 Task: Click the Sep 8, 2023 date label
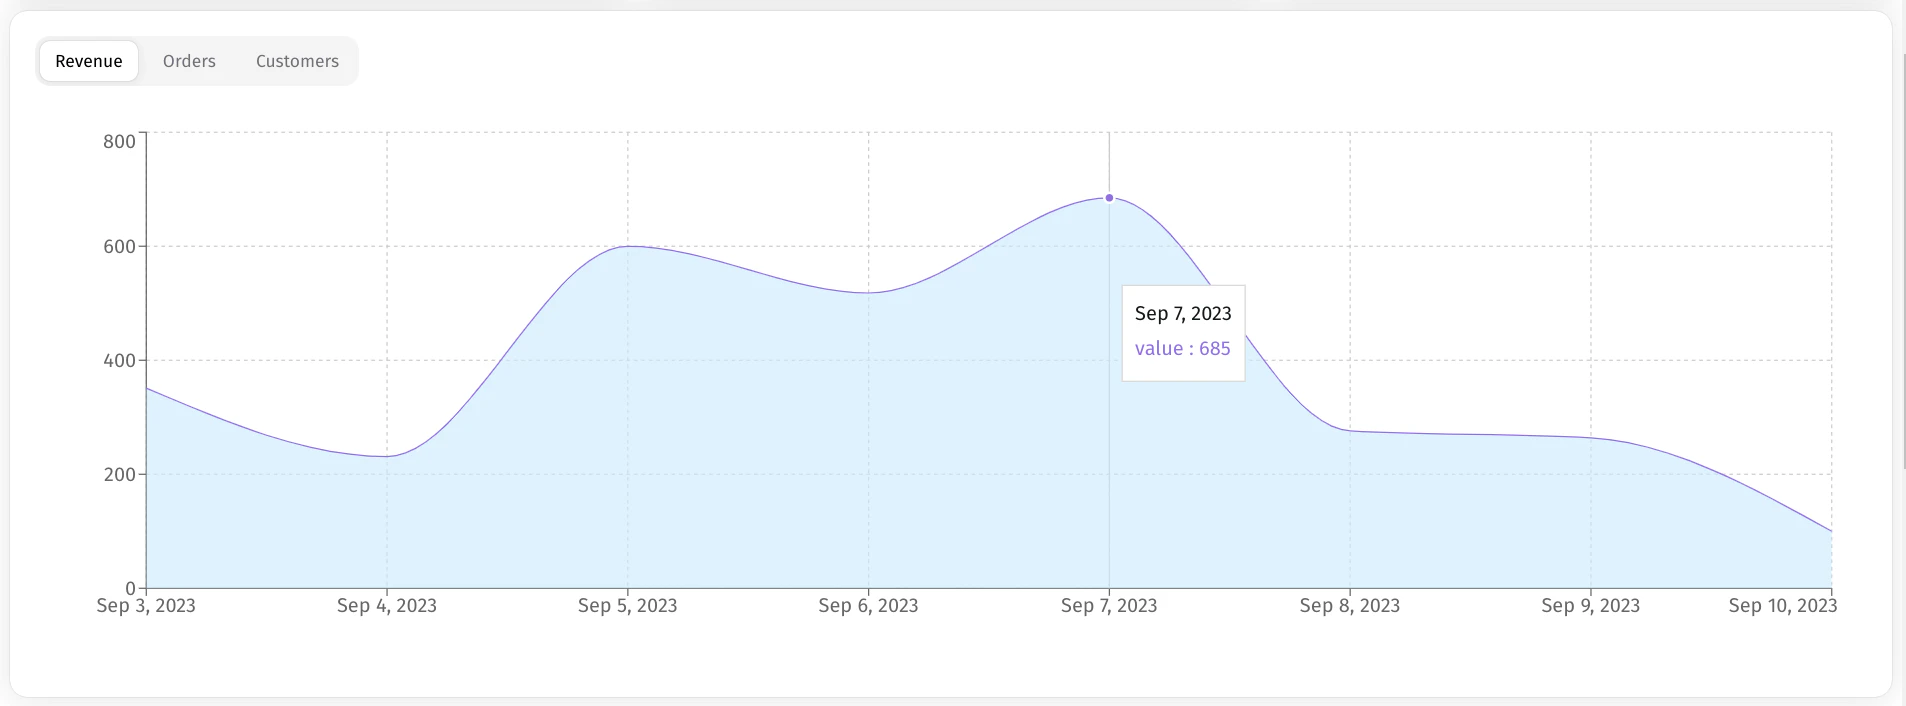click(x=1349, y=606)
